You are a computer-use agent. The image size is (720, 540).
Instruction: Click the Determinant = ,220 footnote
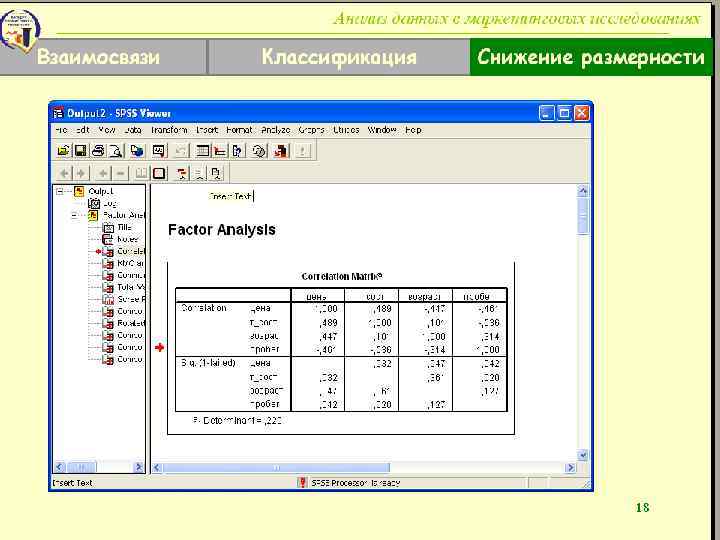[238, 420]
